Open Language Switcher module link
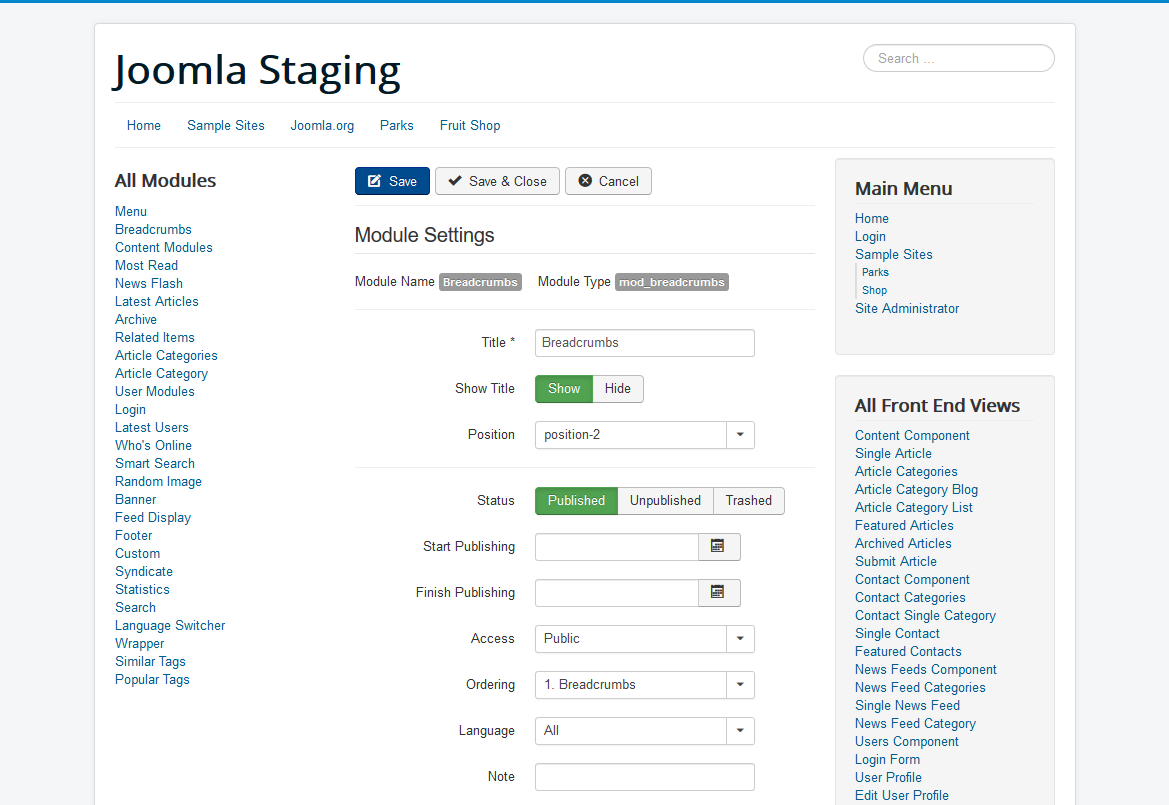The image size is (1169, 805). tap(170, 625)
